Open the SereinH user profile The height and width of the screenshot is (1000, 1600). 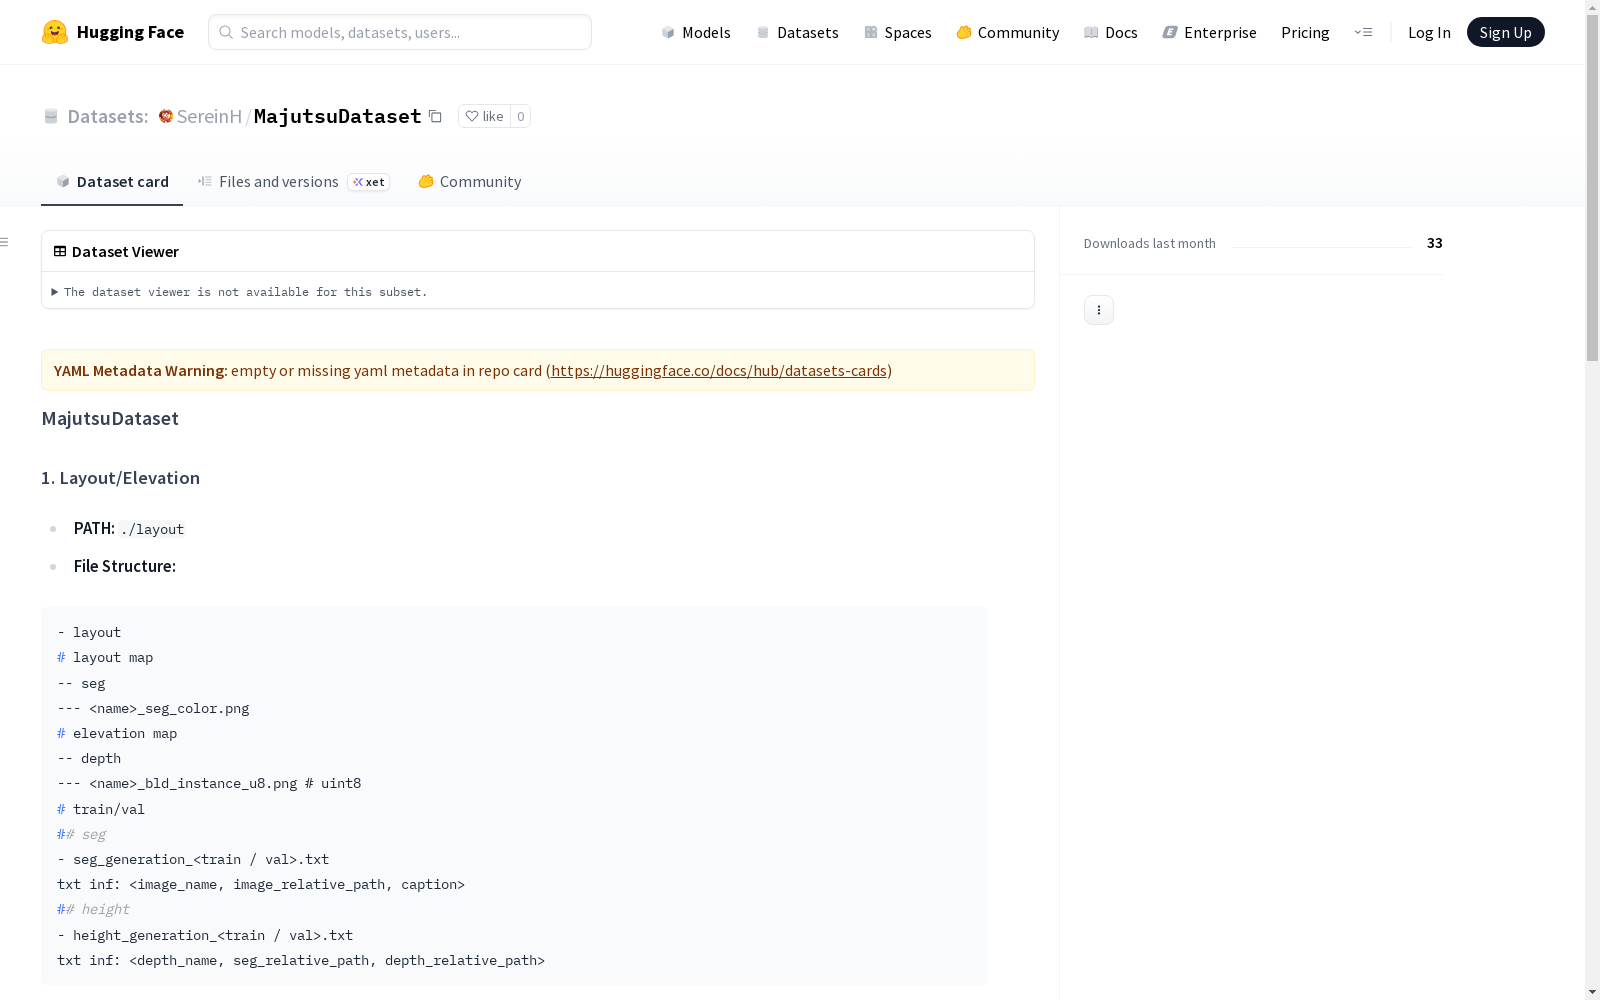point(209,116)
